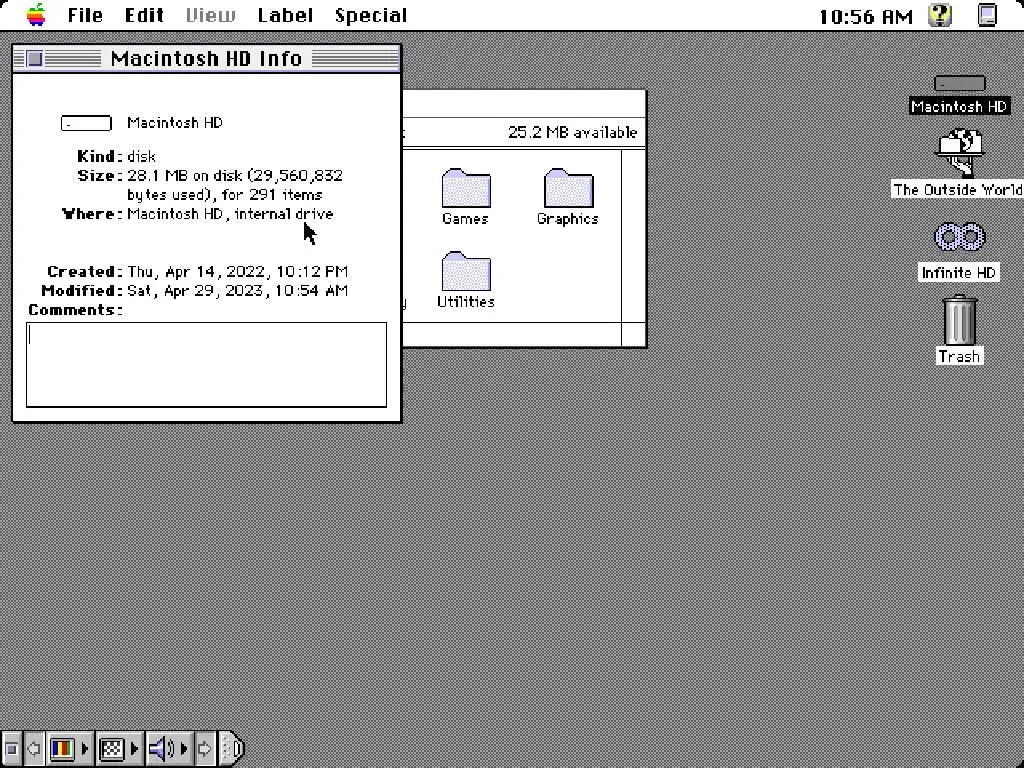
Task: Click inside the Comments text box
Action: tap(206, 364)
